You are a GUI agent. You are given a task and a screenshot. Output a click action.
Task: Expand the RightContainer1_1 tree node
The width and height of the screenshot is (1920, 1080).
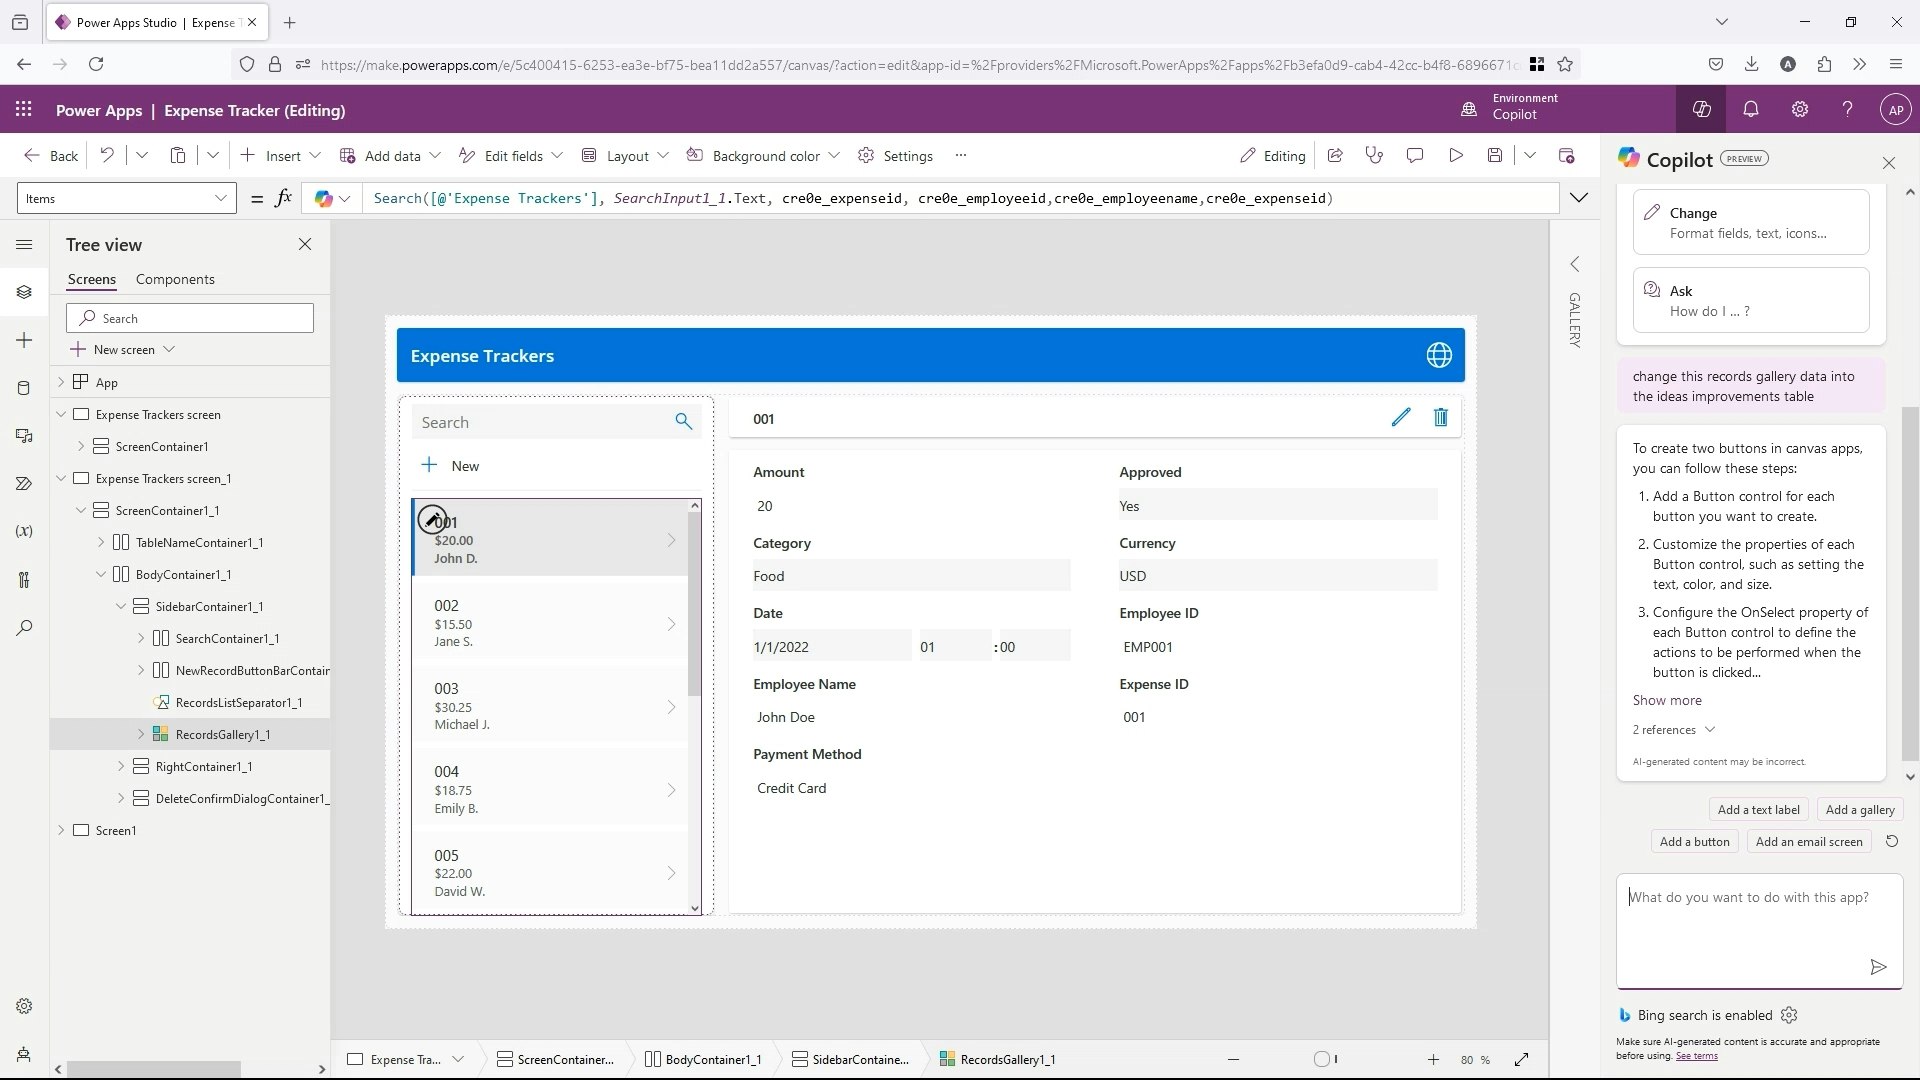tap(121, 767)
